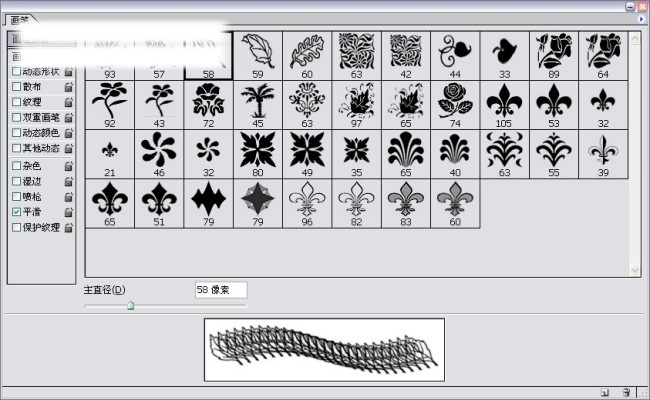The height and width of the screenshot is (400, 650).
Task: Toggle the lock icon beside 动态颜色
Action: pyautogui.click(x=69, y=133)
